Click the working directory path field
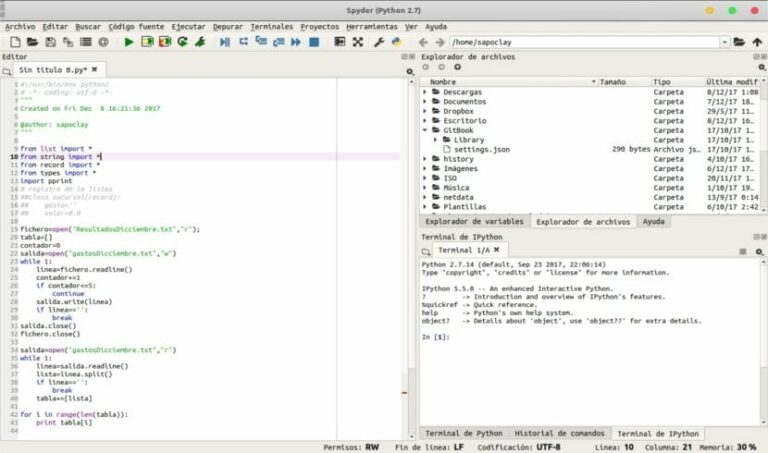The height and width of the screenshot is (453, 768). point(585,42)
